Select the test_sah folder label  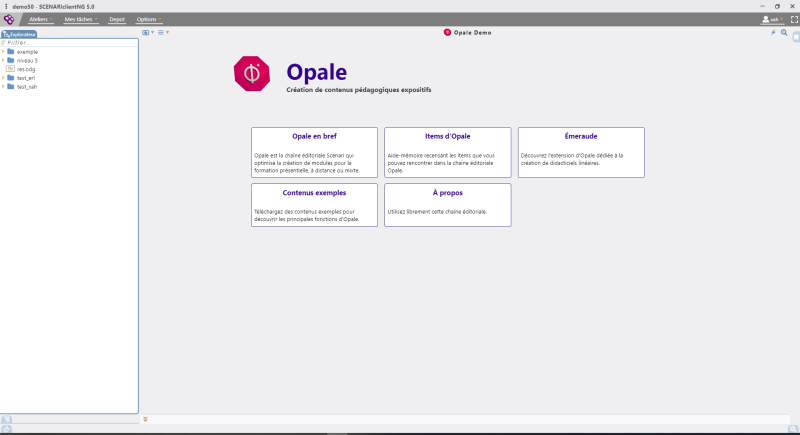pos(27,87)
